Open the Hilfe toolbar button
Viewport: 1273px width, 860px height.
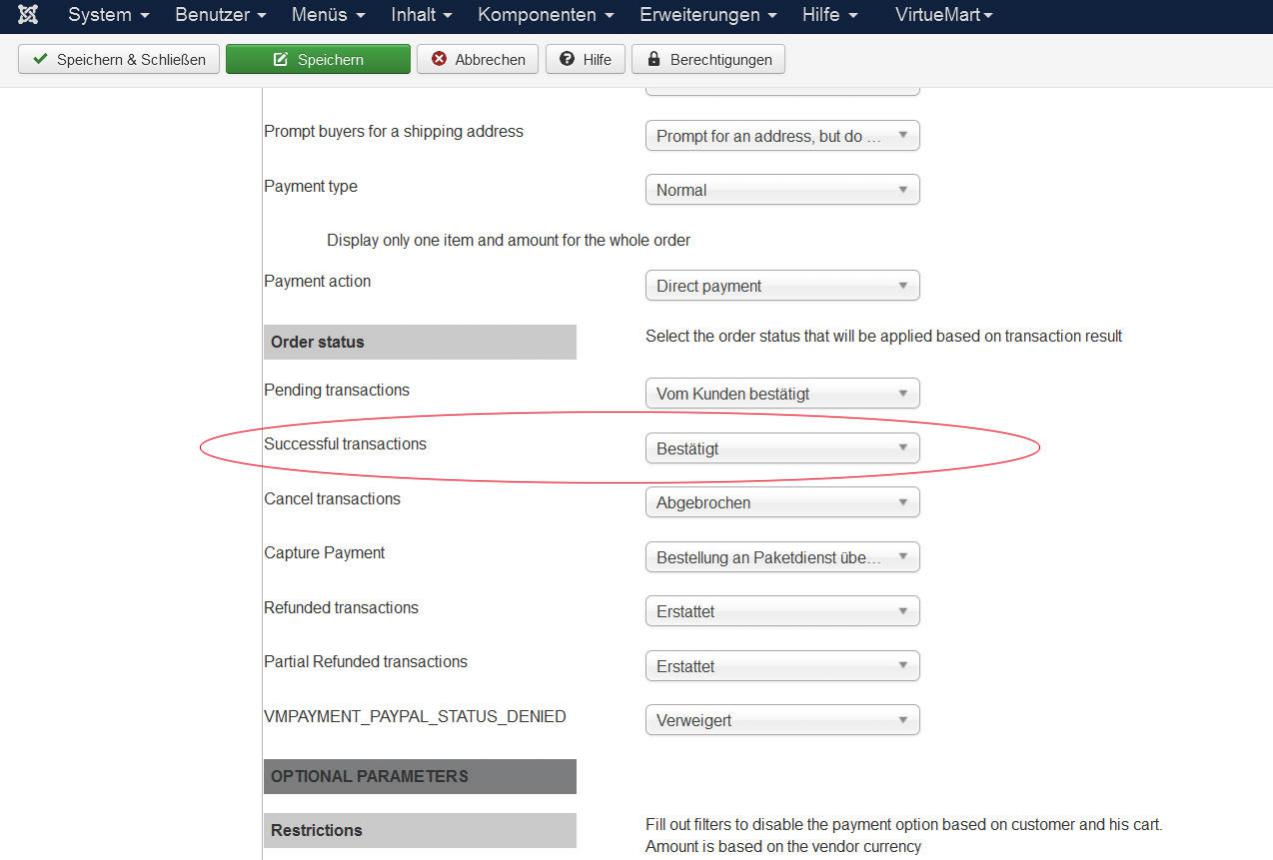[x=585, y=59]
